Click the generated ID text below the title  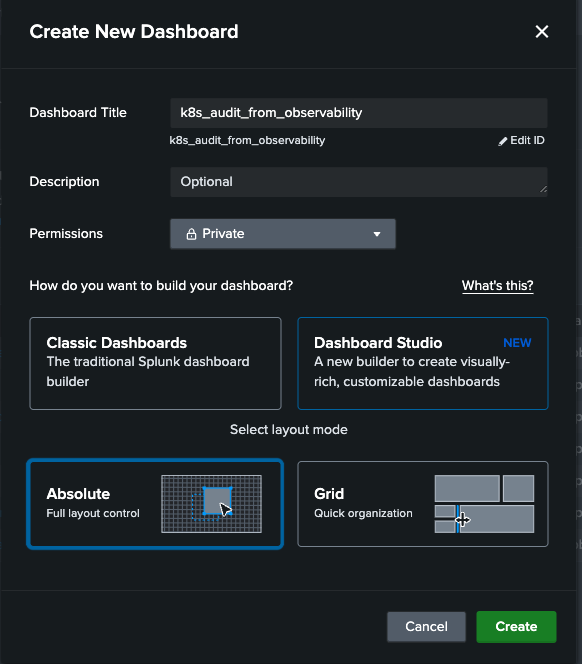(x=247, y=141)
